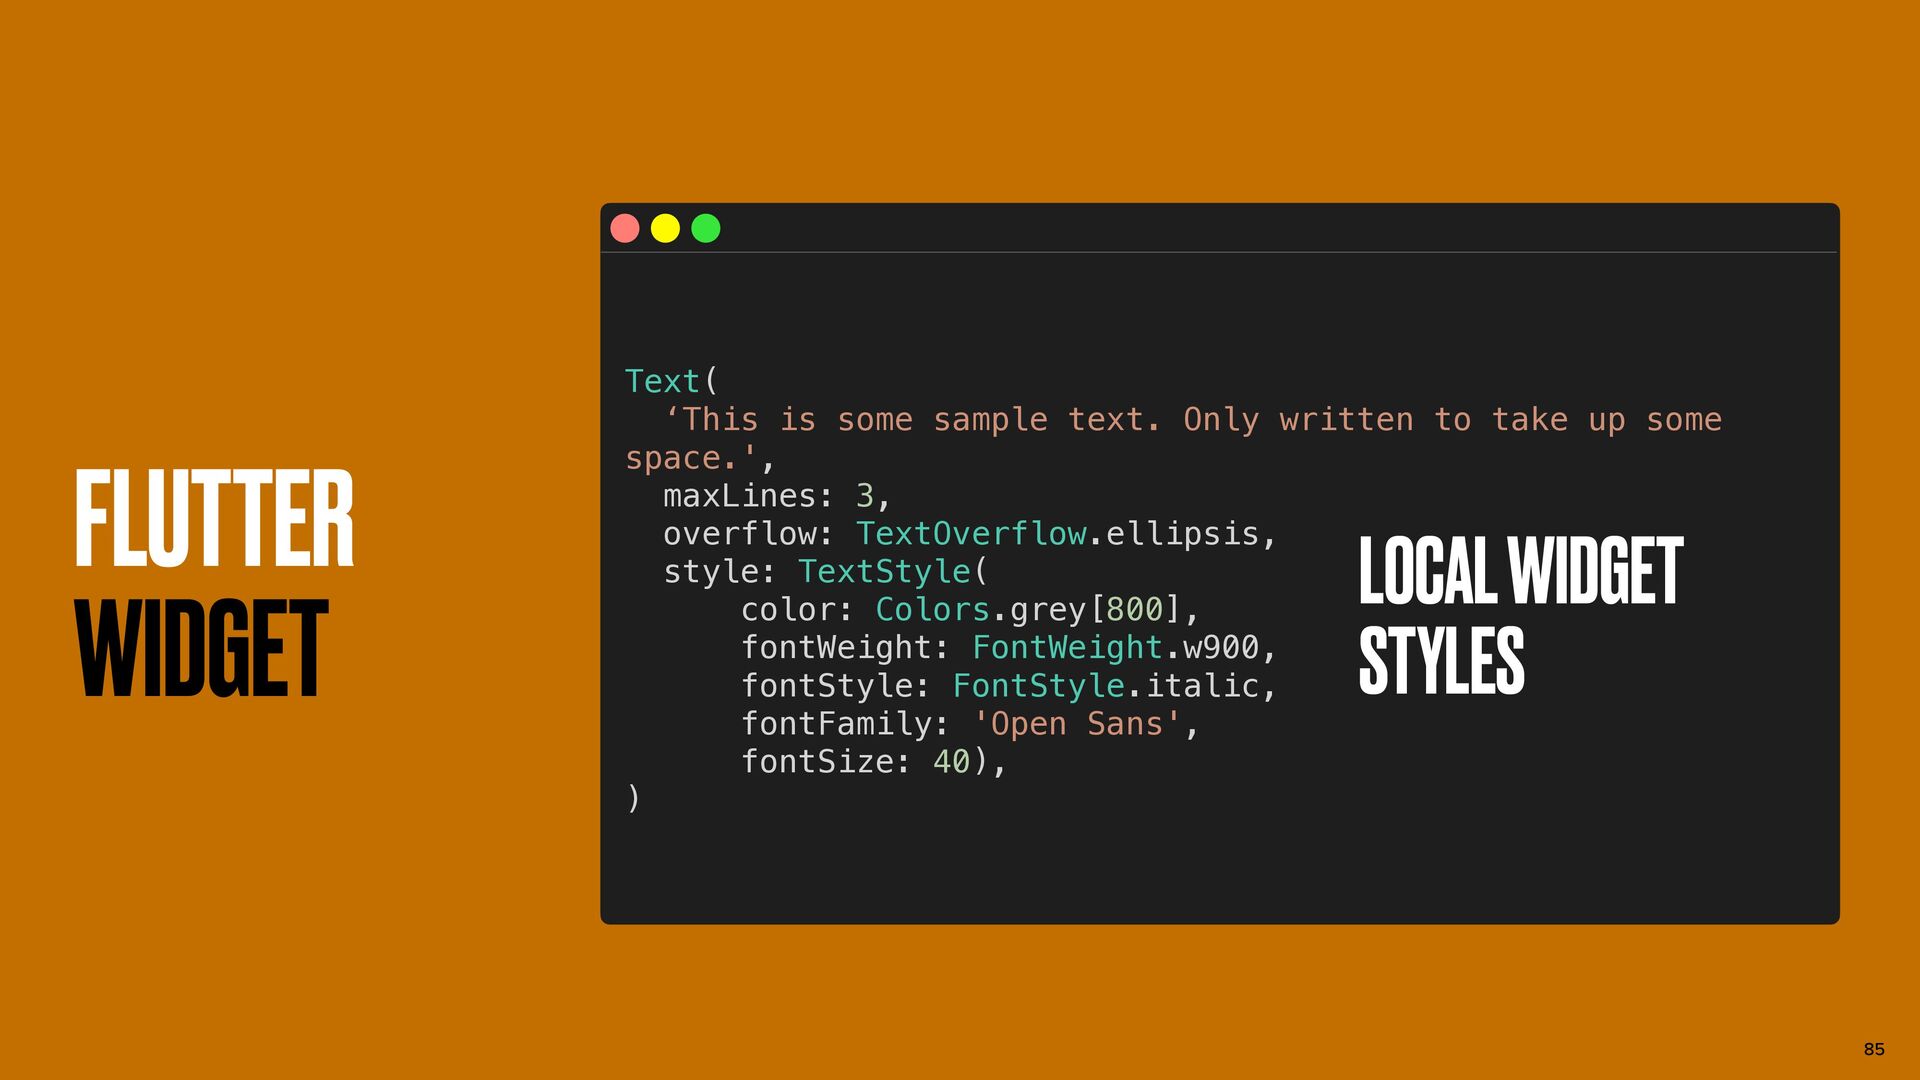Click 'FontWeight' in the fontWeight line

(1067, 648)
